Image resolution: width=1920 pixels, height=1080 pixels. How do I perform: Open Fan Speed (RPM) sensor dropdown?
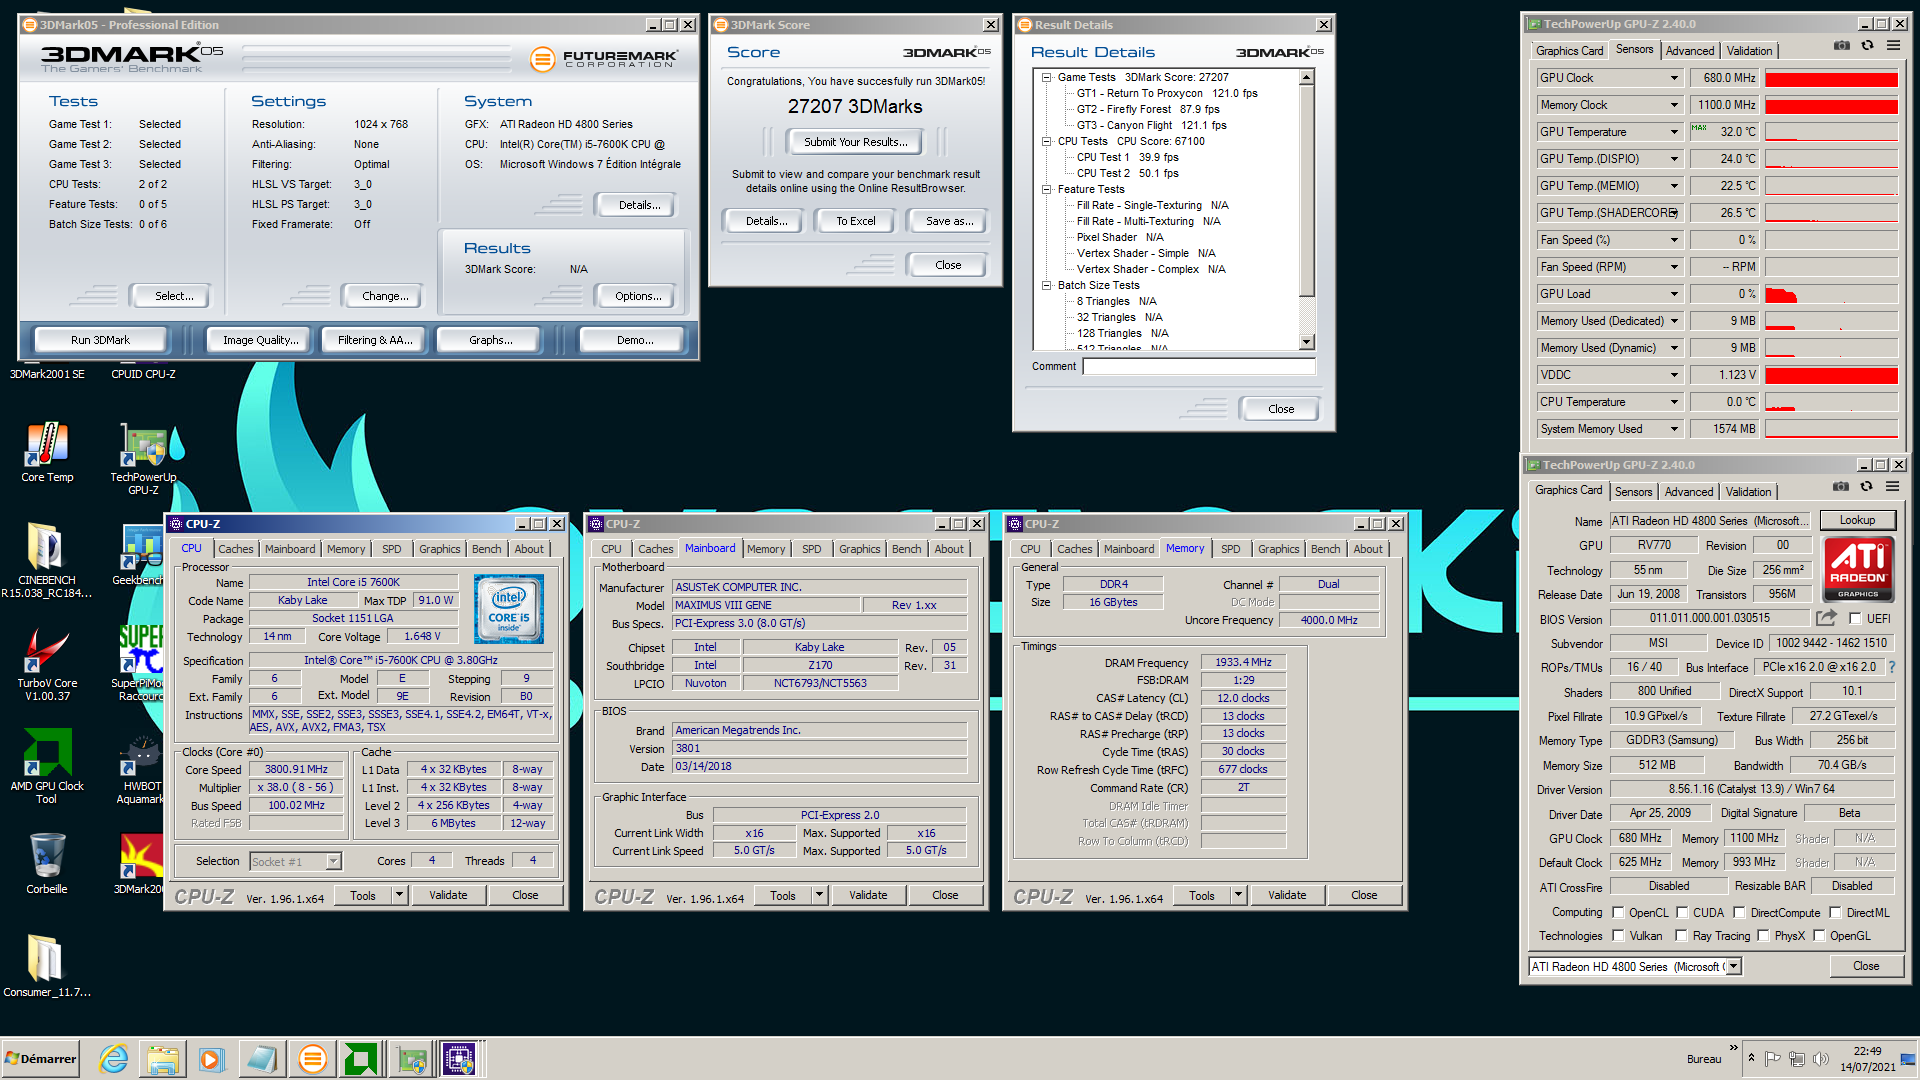click(x=1674, y=267)
